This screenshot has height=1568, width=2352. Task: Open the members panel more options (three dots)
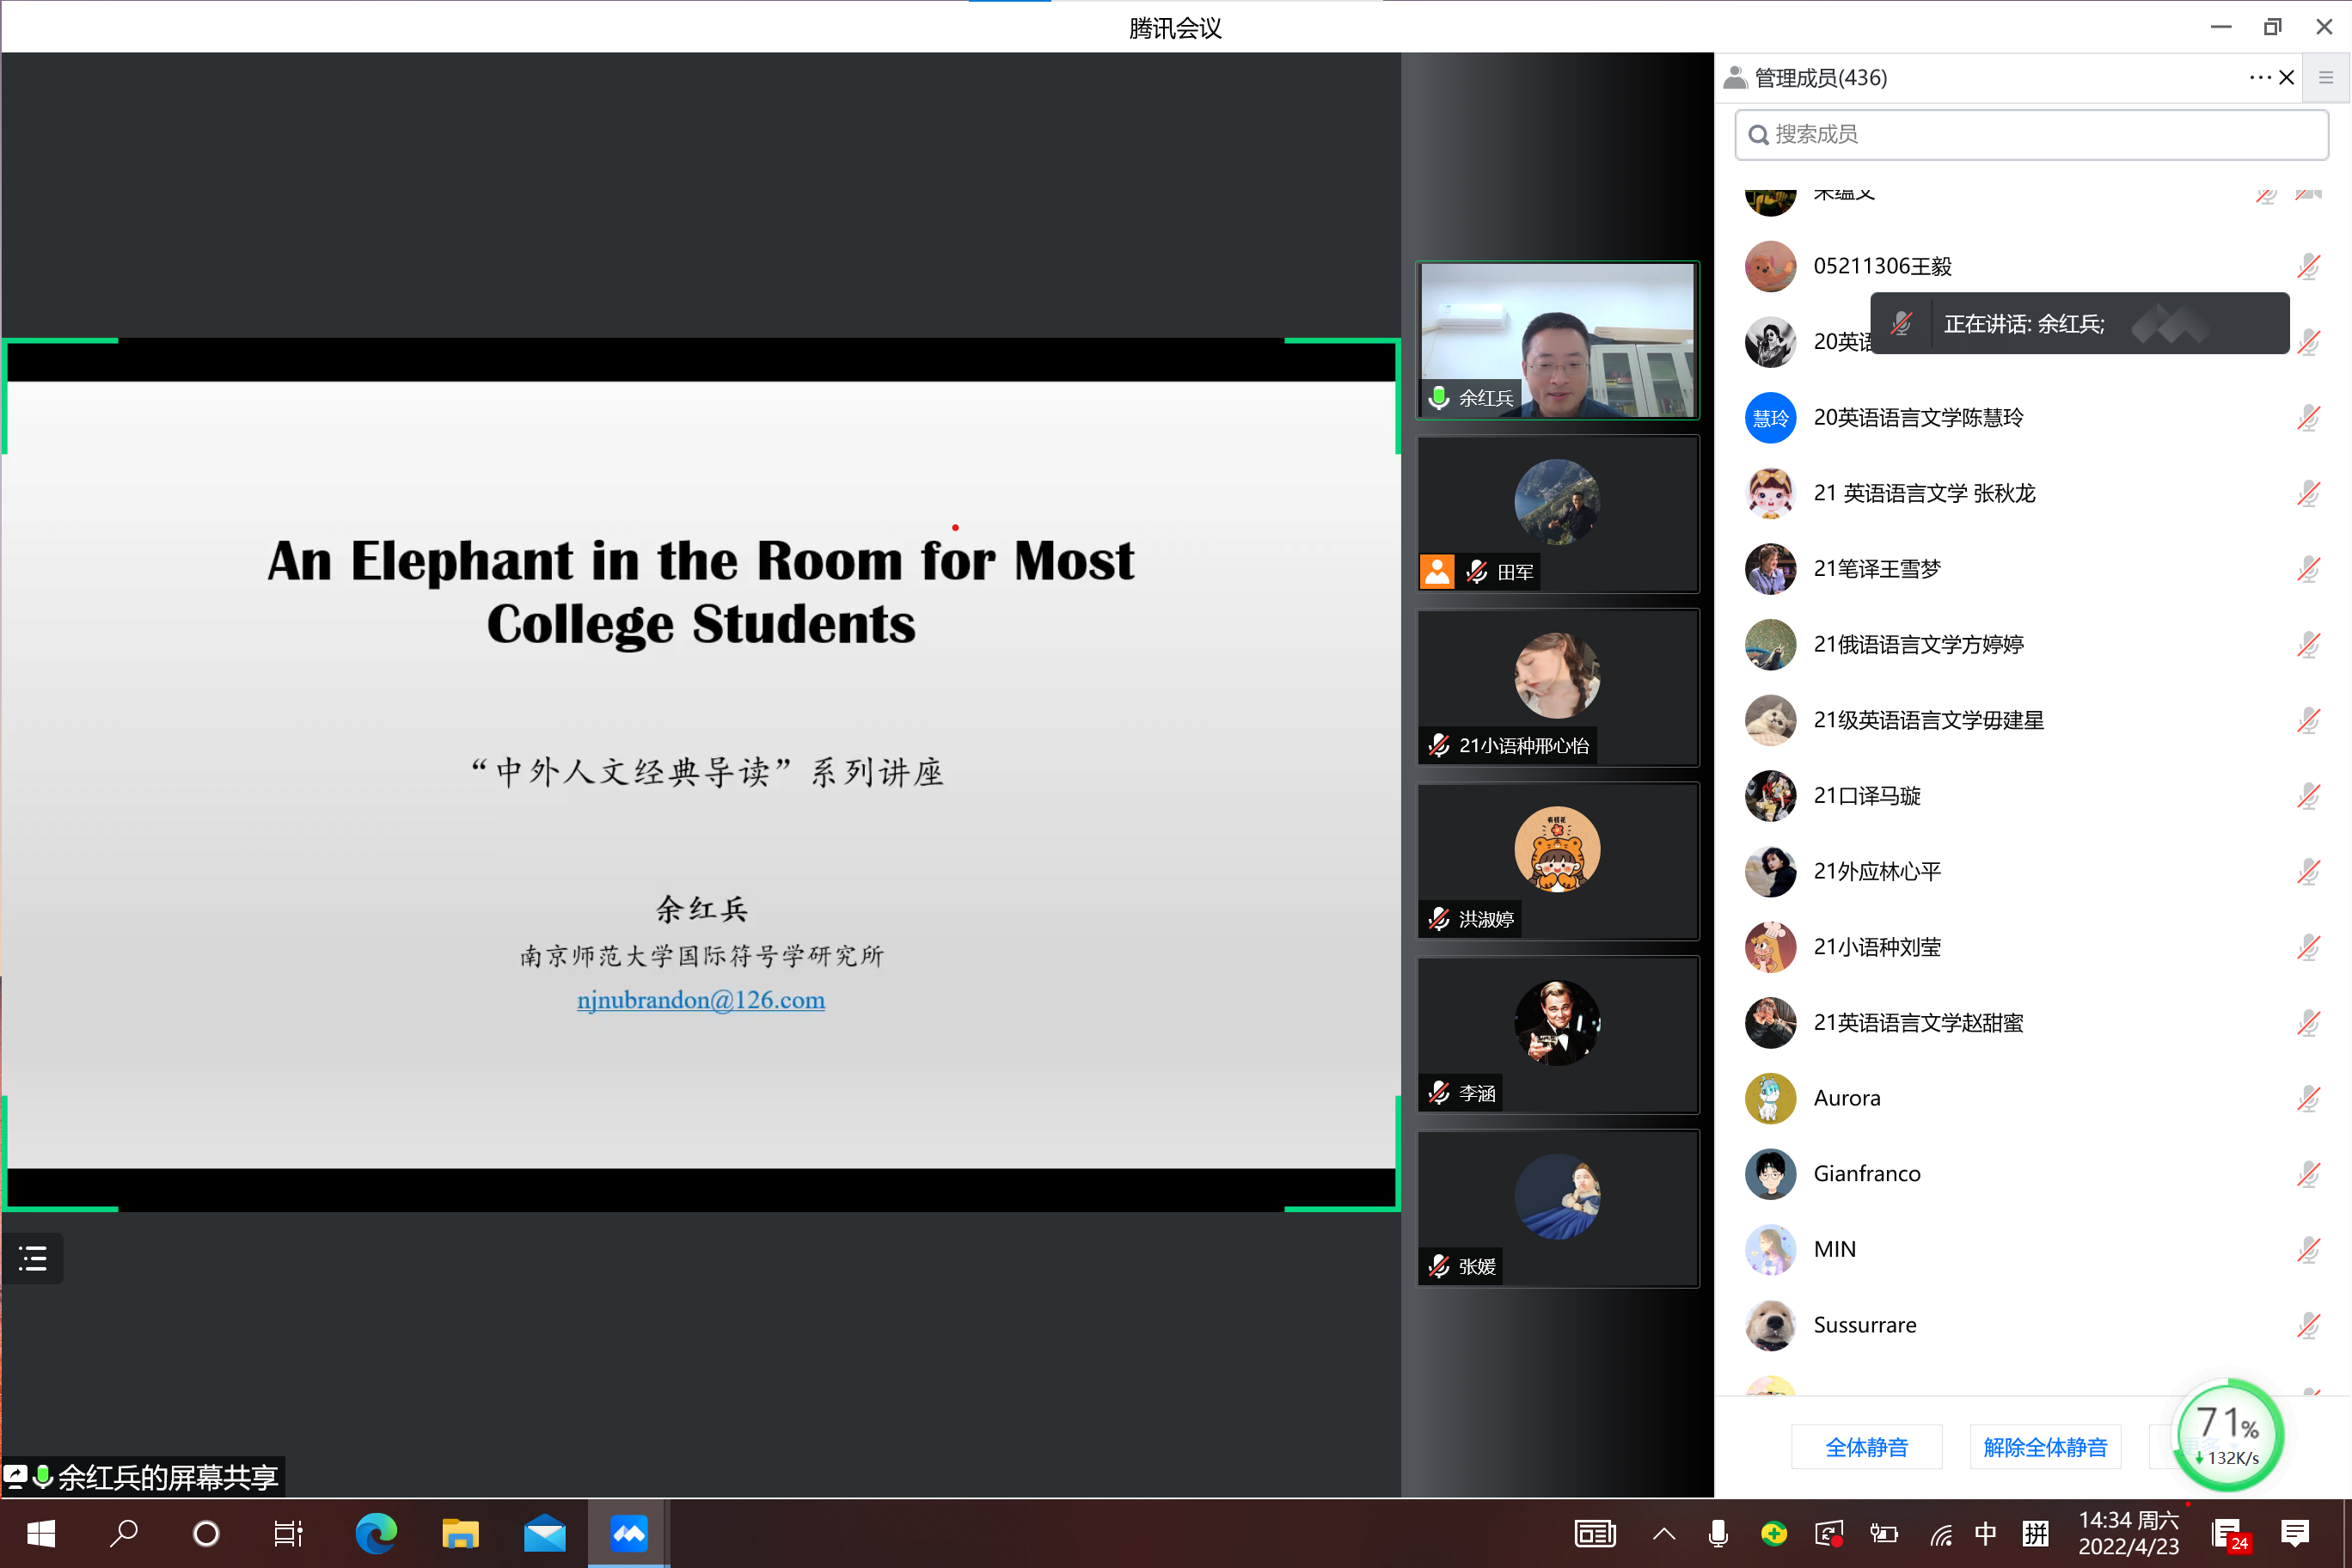(x=2259, y=78)
